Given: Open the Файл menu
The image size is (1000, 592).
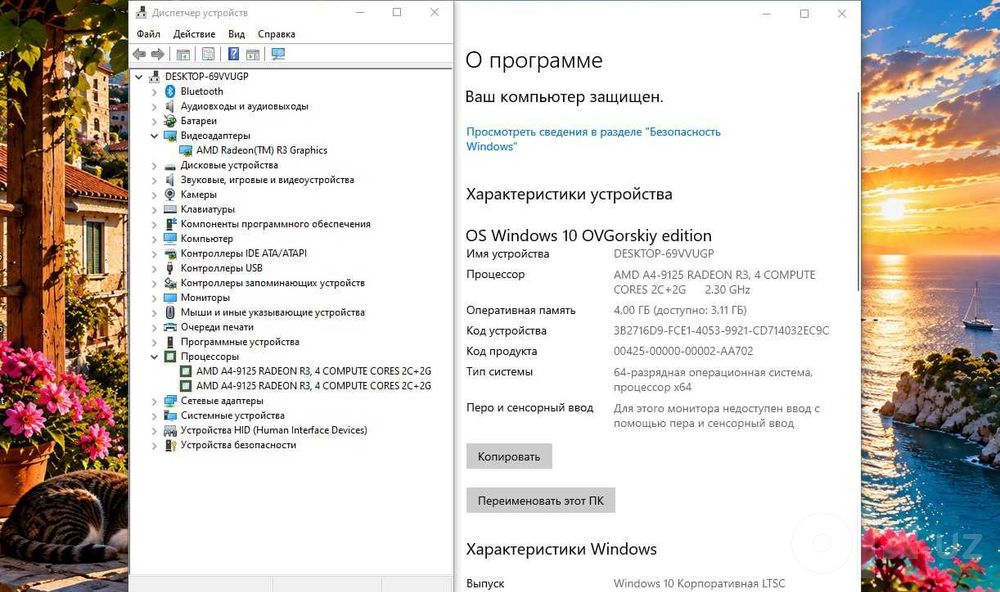Looking at the screenshot, I should 148,34.
